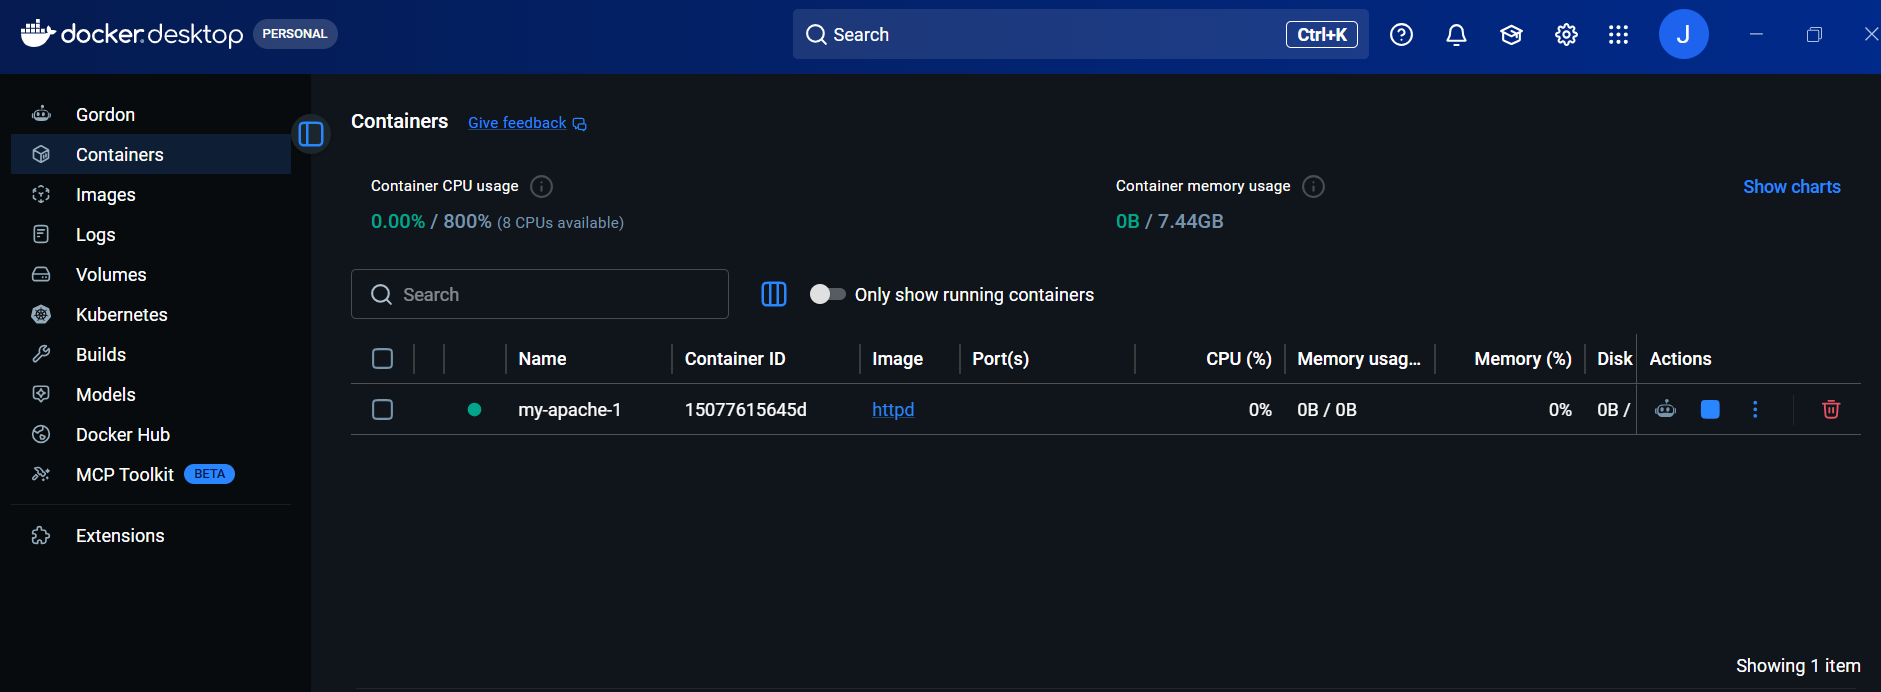Navigate to Models

(150, 394)
